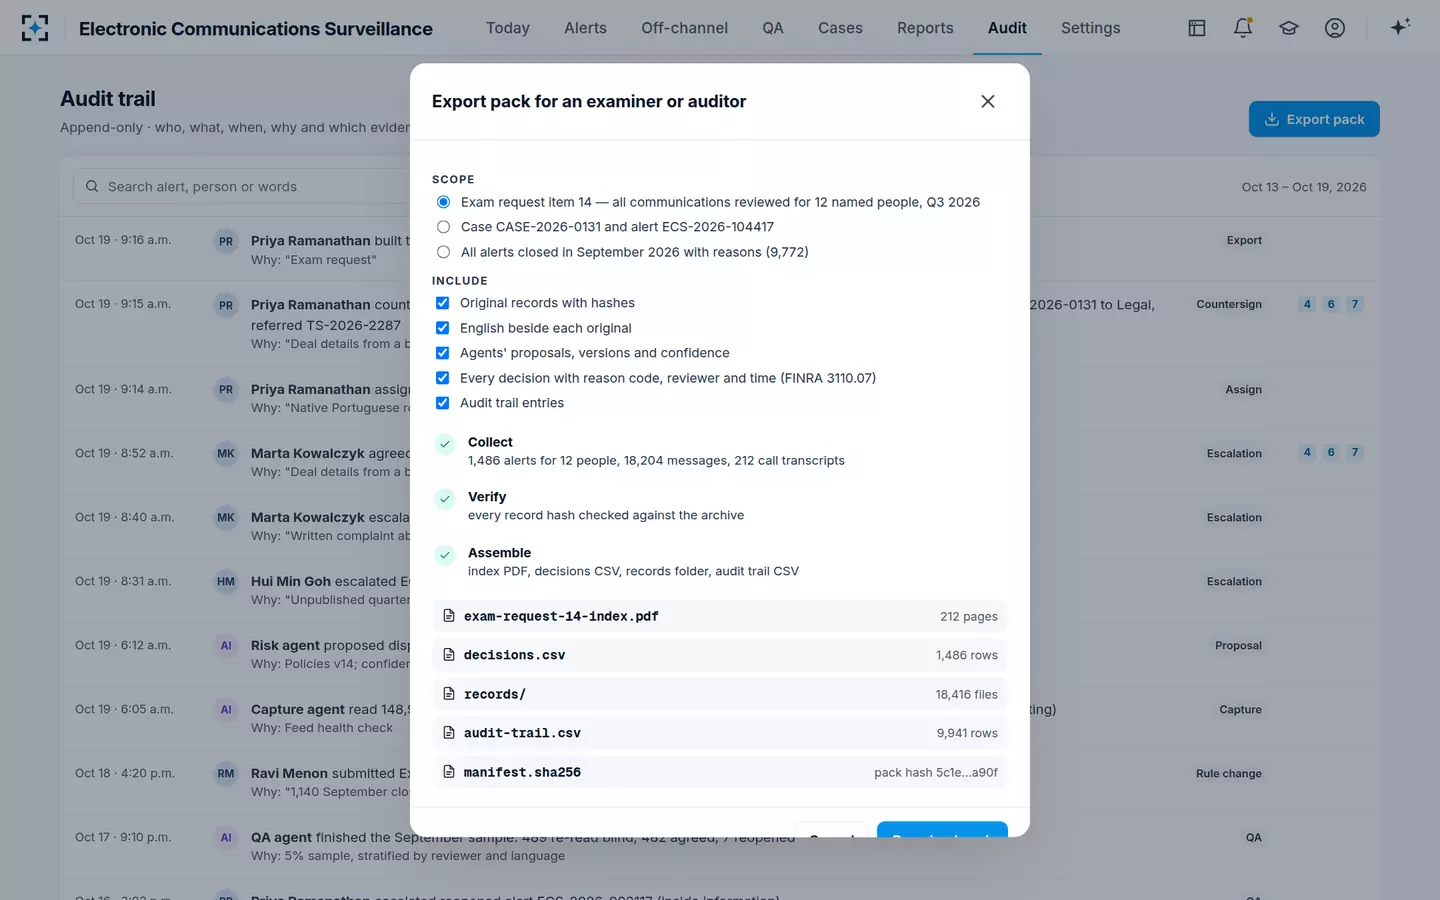Screen dimensions: 1440x900
Task: Uncheck English beside each original
Action: point(442,328)
